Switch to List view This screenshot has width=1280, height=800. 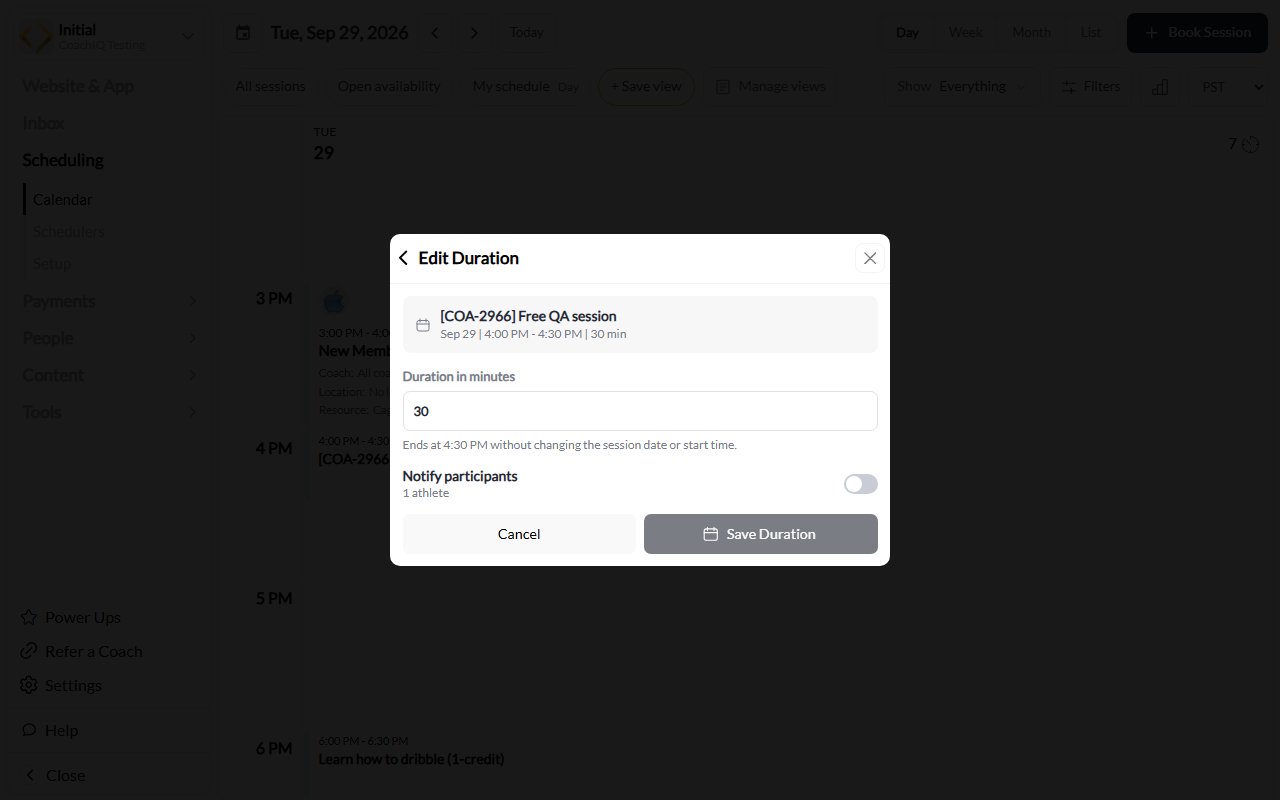[x=1091, y=33]
